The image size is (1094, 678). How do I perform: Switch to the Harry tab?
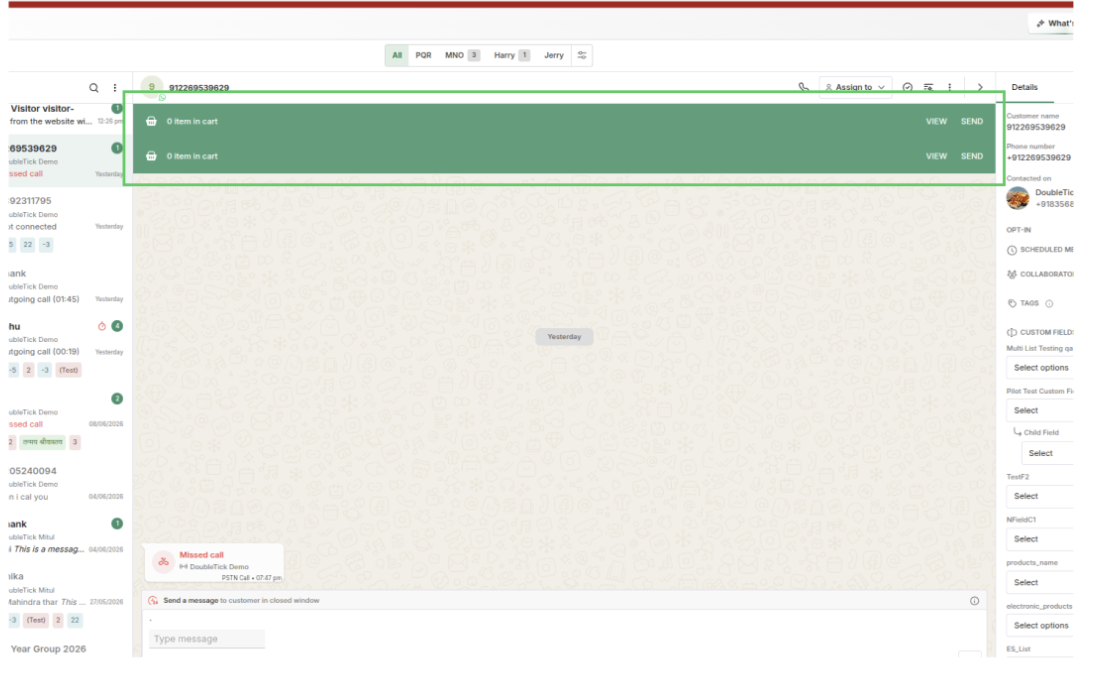click(511, 55)
